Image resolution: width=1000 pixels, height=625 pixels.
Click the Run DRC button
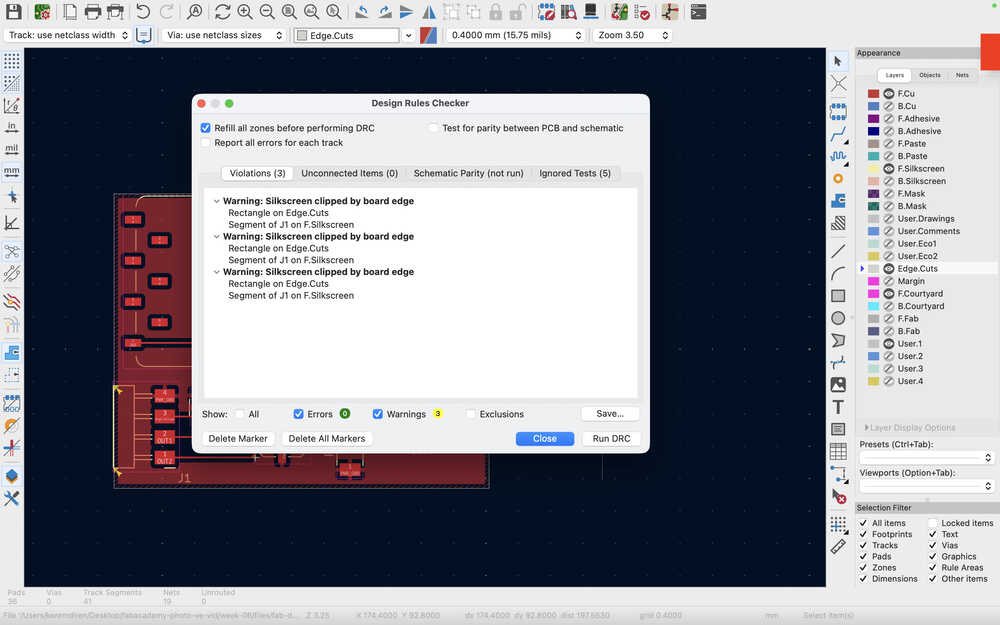click(611, 439)
